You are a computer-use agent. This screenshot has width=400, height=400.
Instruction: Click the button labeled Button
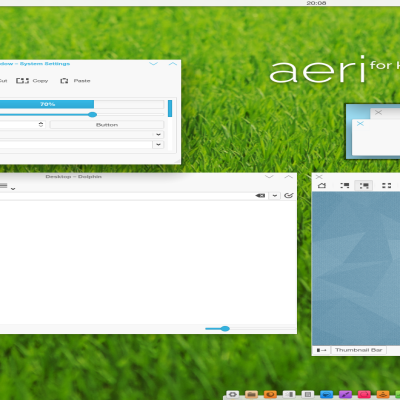107,125
